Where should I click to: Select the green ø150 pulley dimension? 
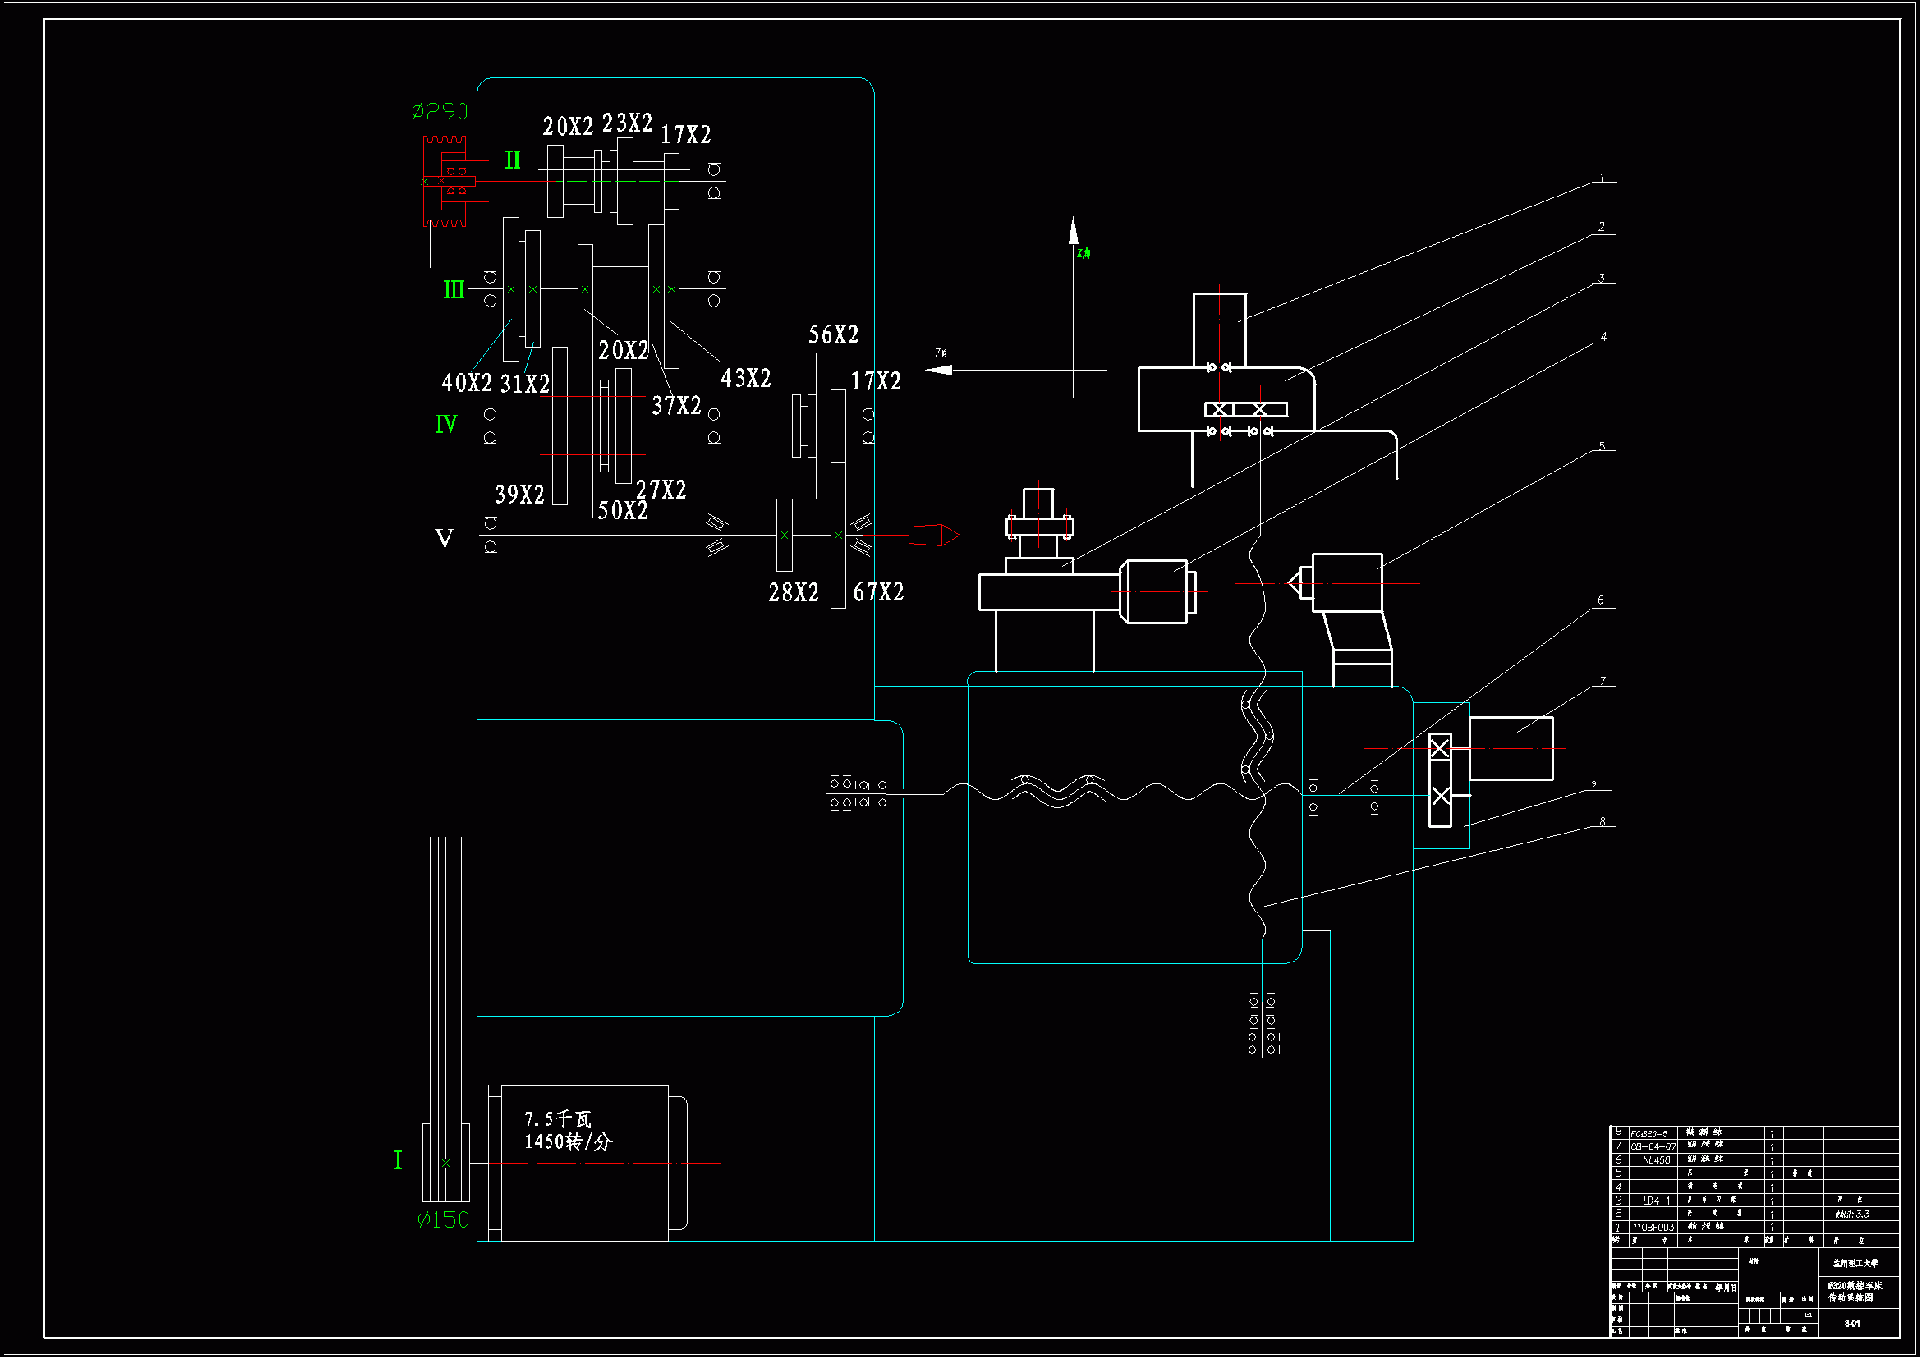pyautogui.click(x=442, y=1220)
